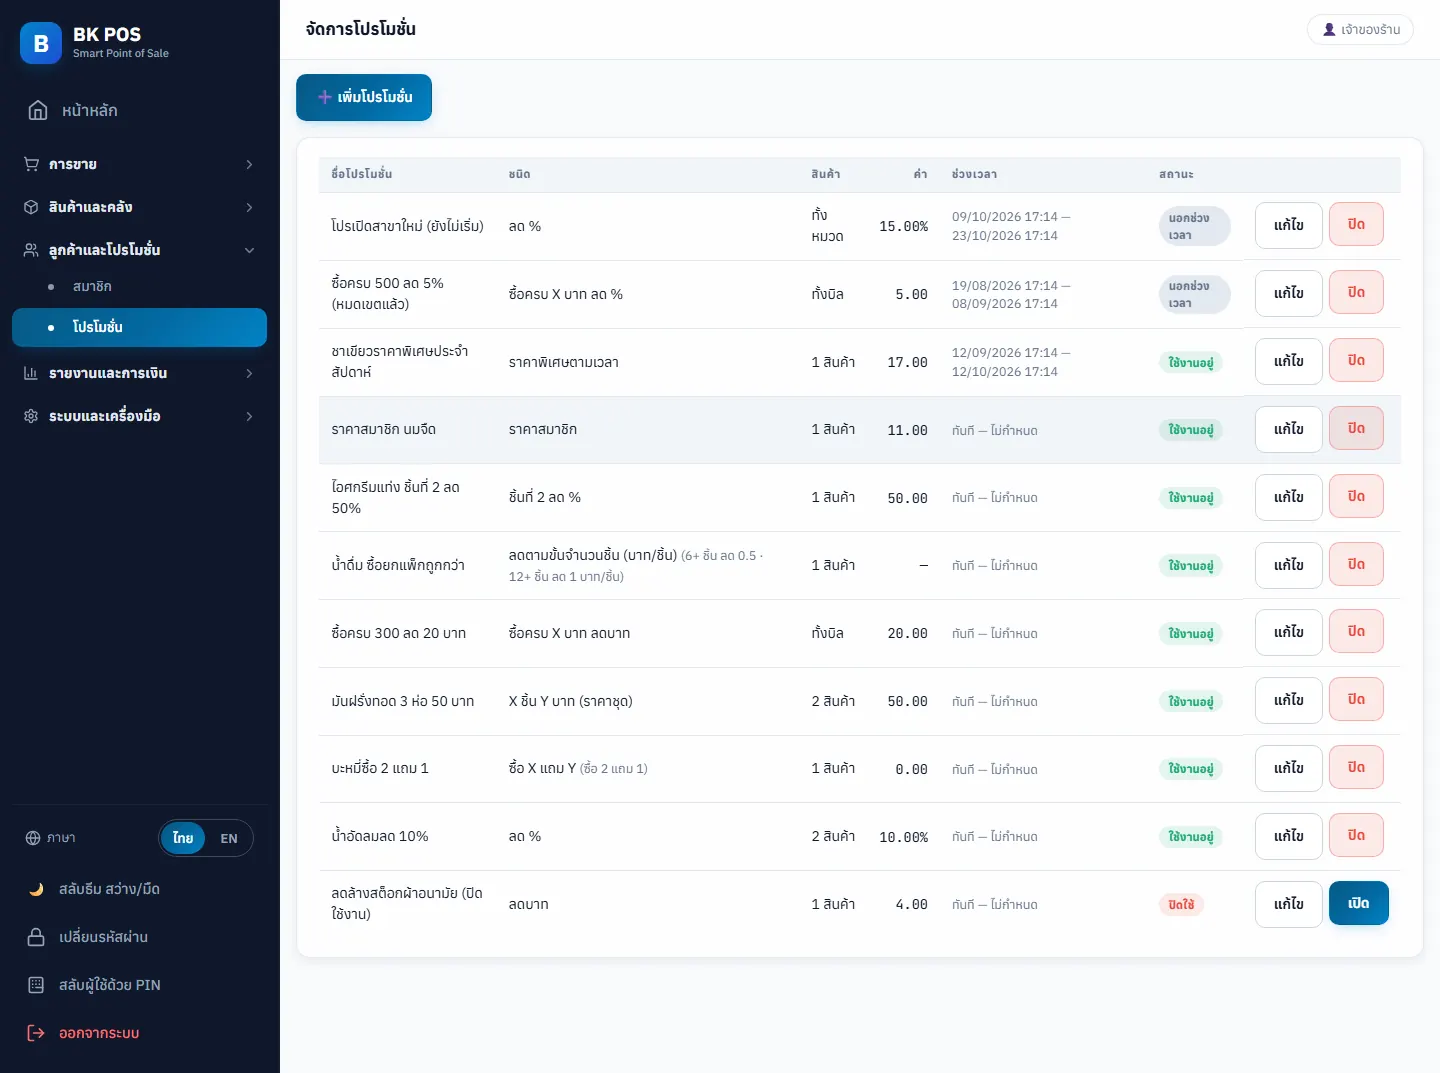Click the ปิดใช้ status badge

[x=1181, y=904]
